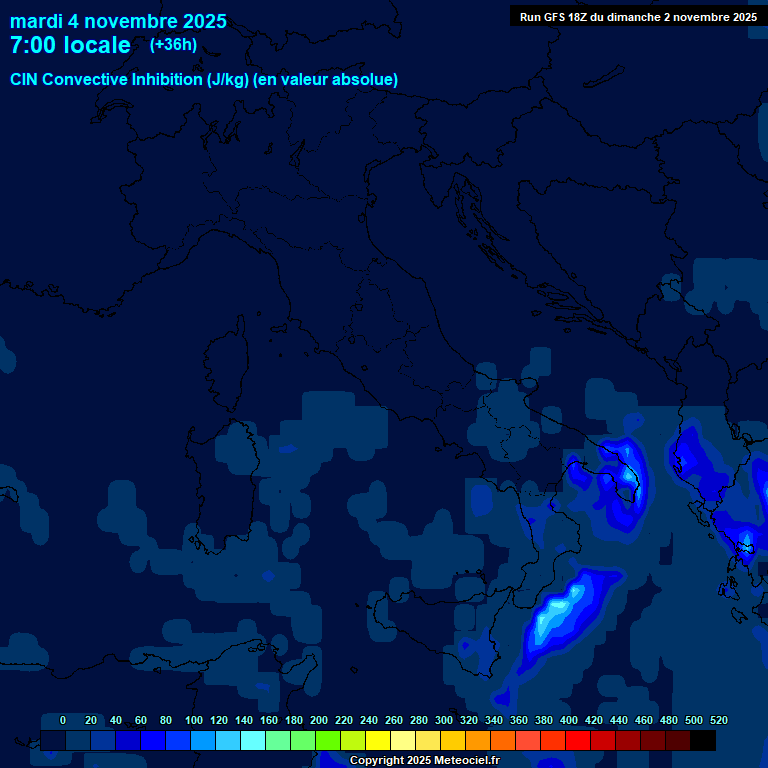Click the legend value '260'
This screenshot has width=768, height=768.
pos(394,720)
